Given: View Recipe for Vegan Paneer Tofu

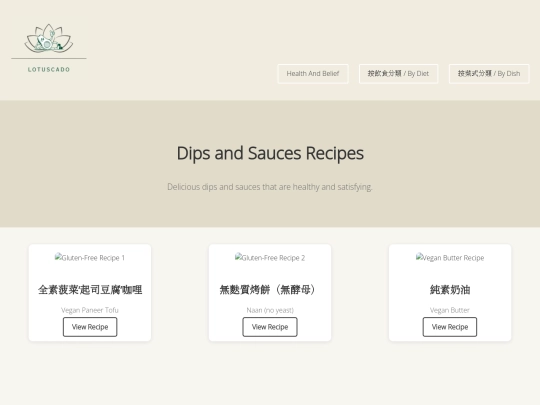Looking at the screenshot, I should [x=90, y=327].
